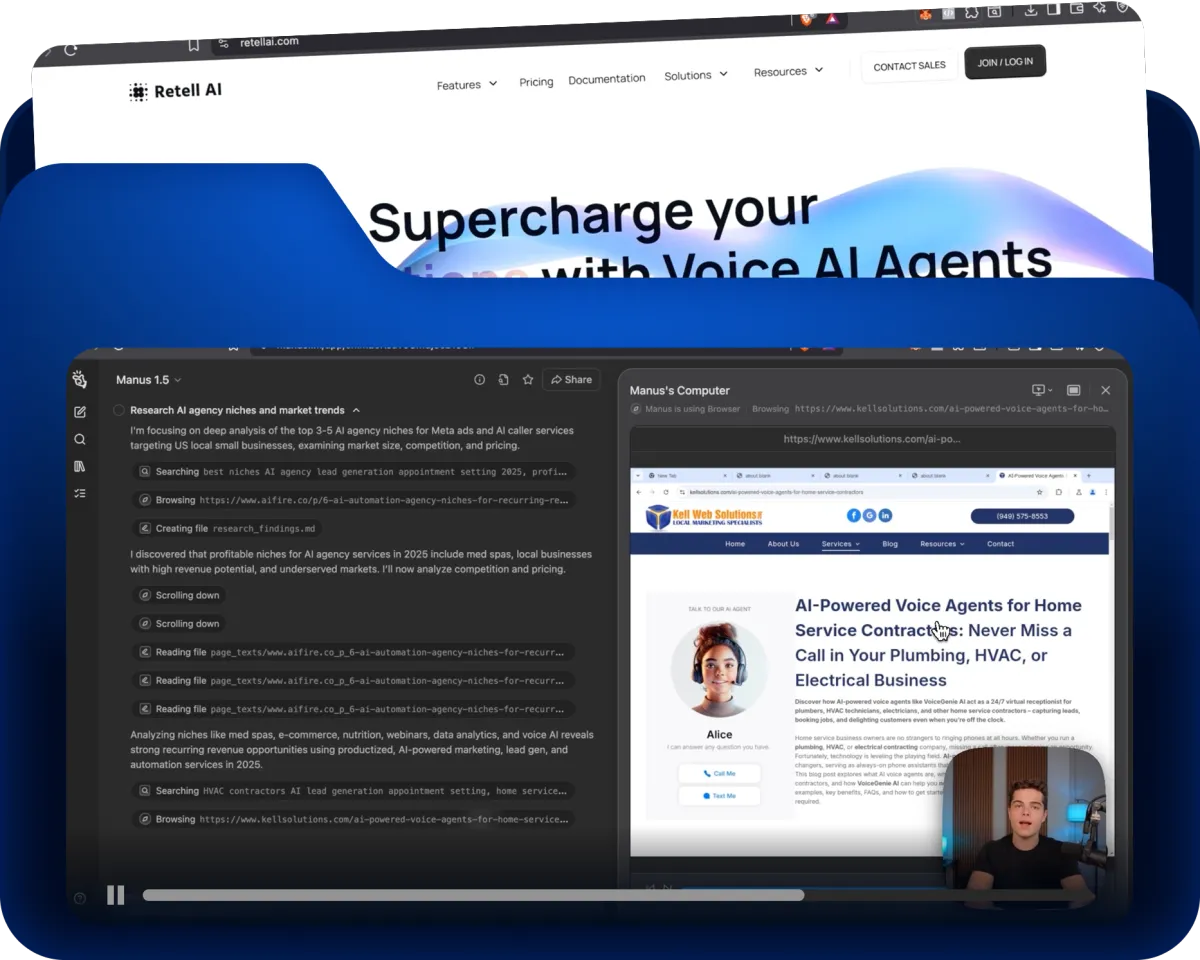Click the info icon in chat header
The height and width of the screenshot is (960, 1200).
pyautogui.click(x=479, y=380)
